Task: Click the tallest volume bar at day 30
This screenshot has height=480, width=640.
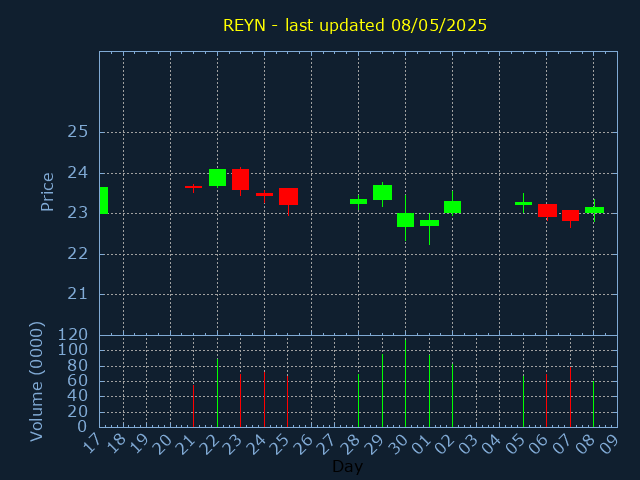Action: [x=405, y=383]
